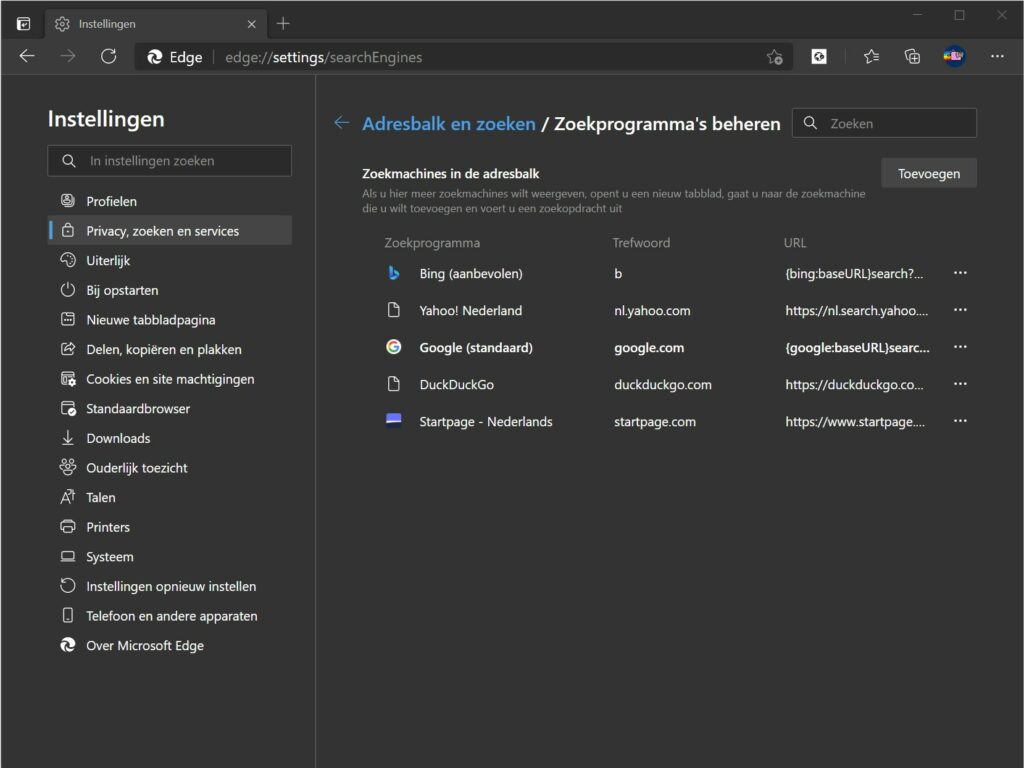The width and height of the screenshot is (1024, 768).
Task: Reload the page with the refresh icon
Action: click(108, 57)
